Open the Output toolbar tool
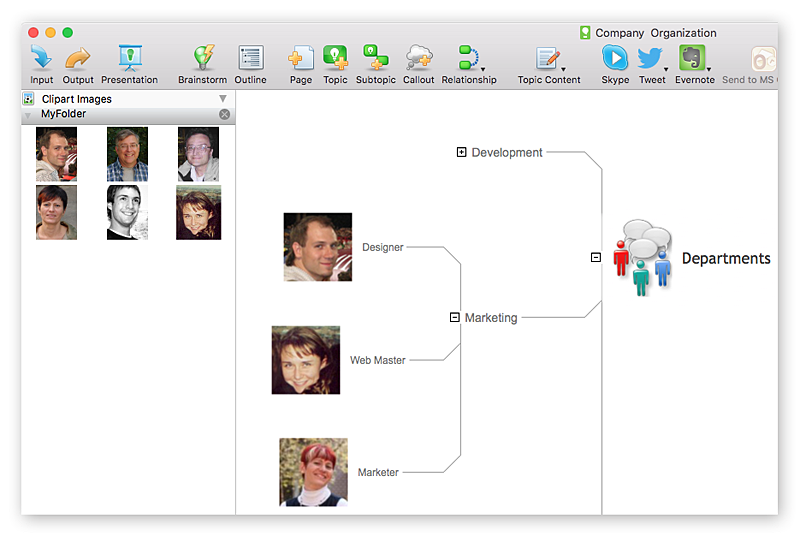The image size is (800, 536). click(78, 64)
